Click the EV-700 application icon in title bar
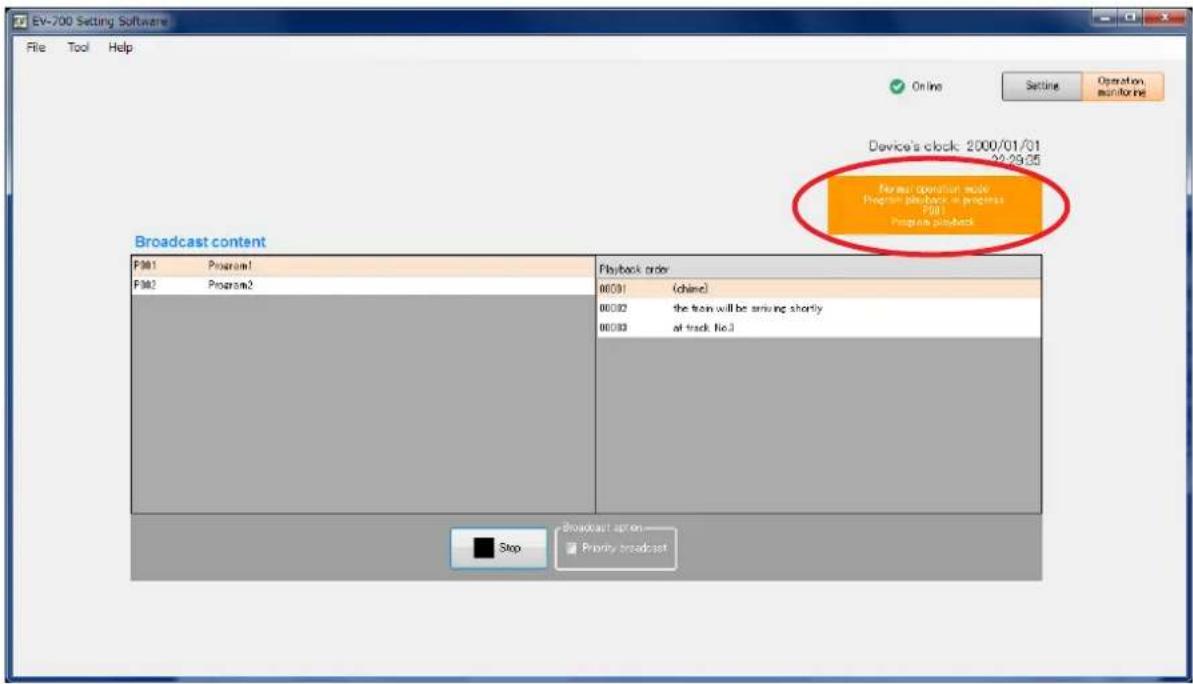 coord(20,21)
